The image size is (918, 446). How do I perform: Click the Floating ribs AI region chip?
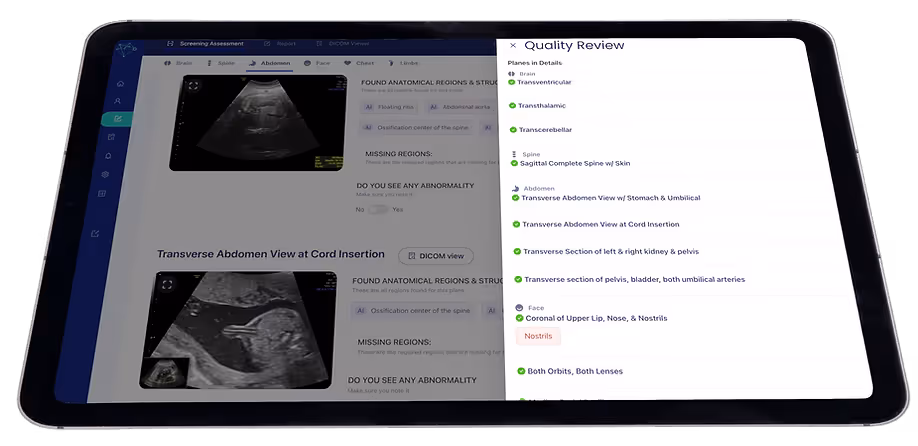click(x=387, y=106)
